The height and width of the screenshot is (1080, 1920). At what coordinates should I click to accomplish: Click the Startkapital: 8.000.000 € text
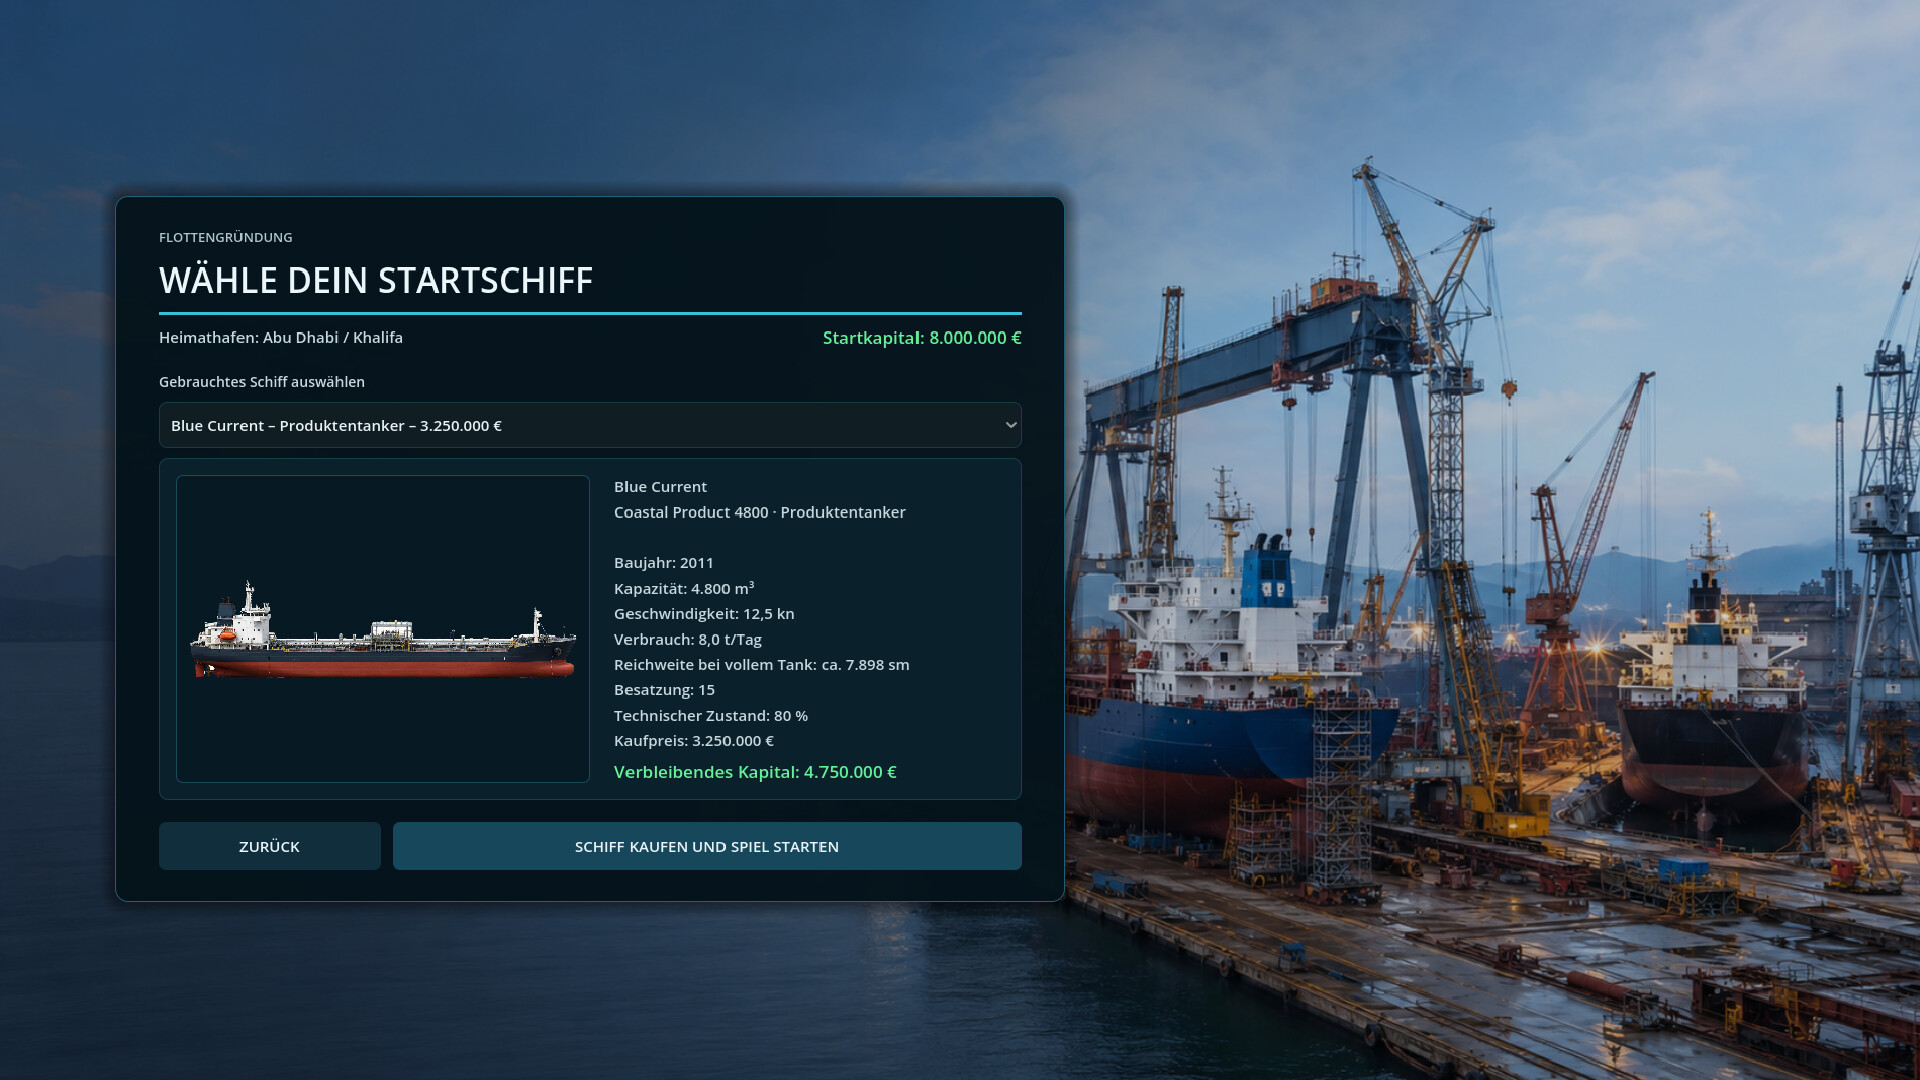(x=922, y=338)
